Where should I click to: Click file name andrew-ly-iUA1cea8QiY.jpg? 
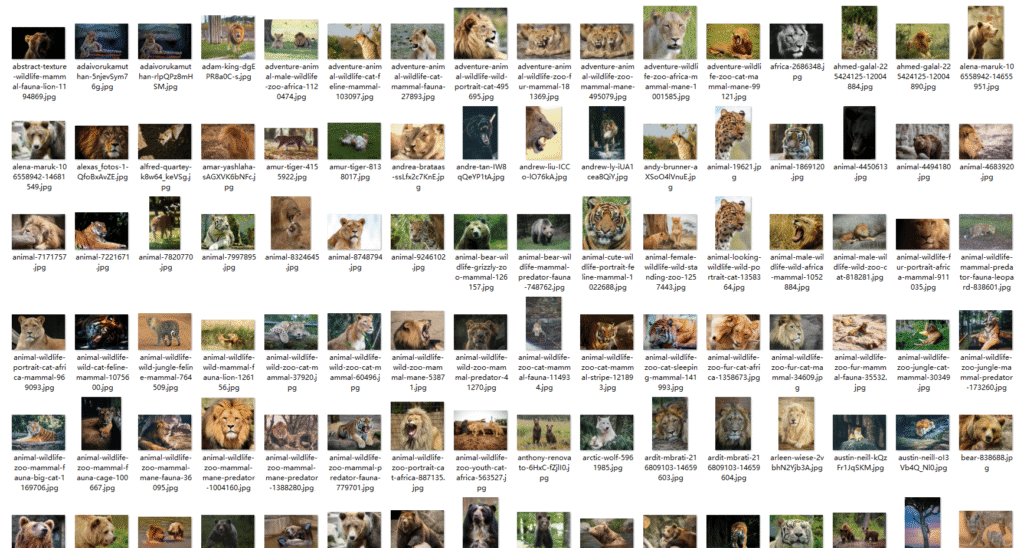click(x=607, y=172)
